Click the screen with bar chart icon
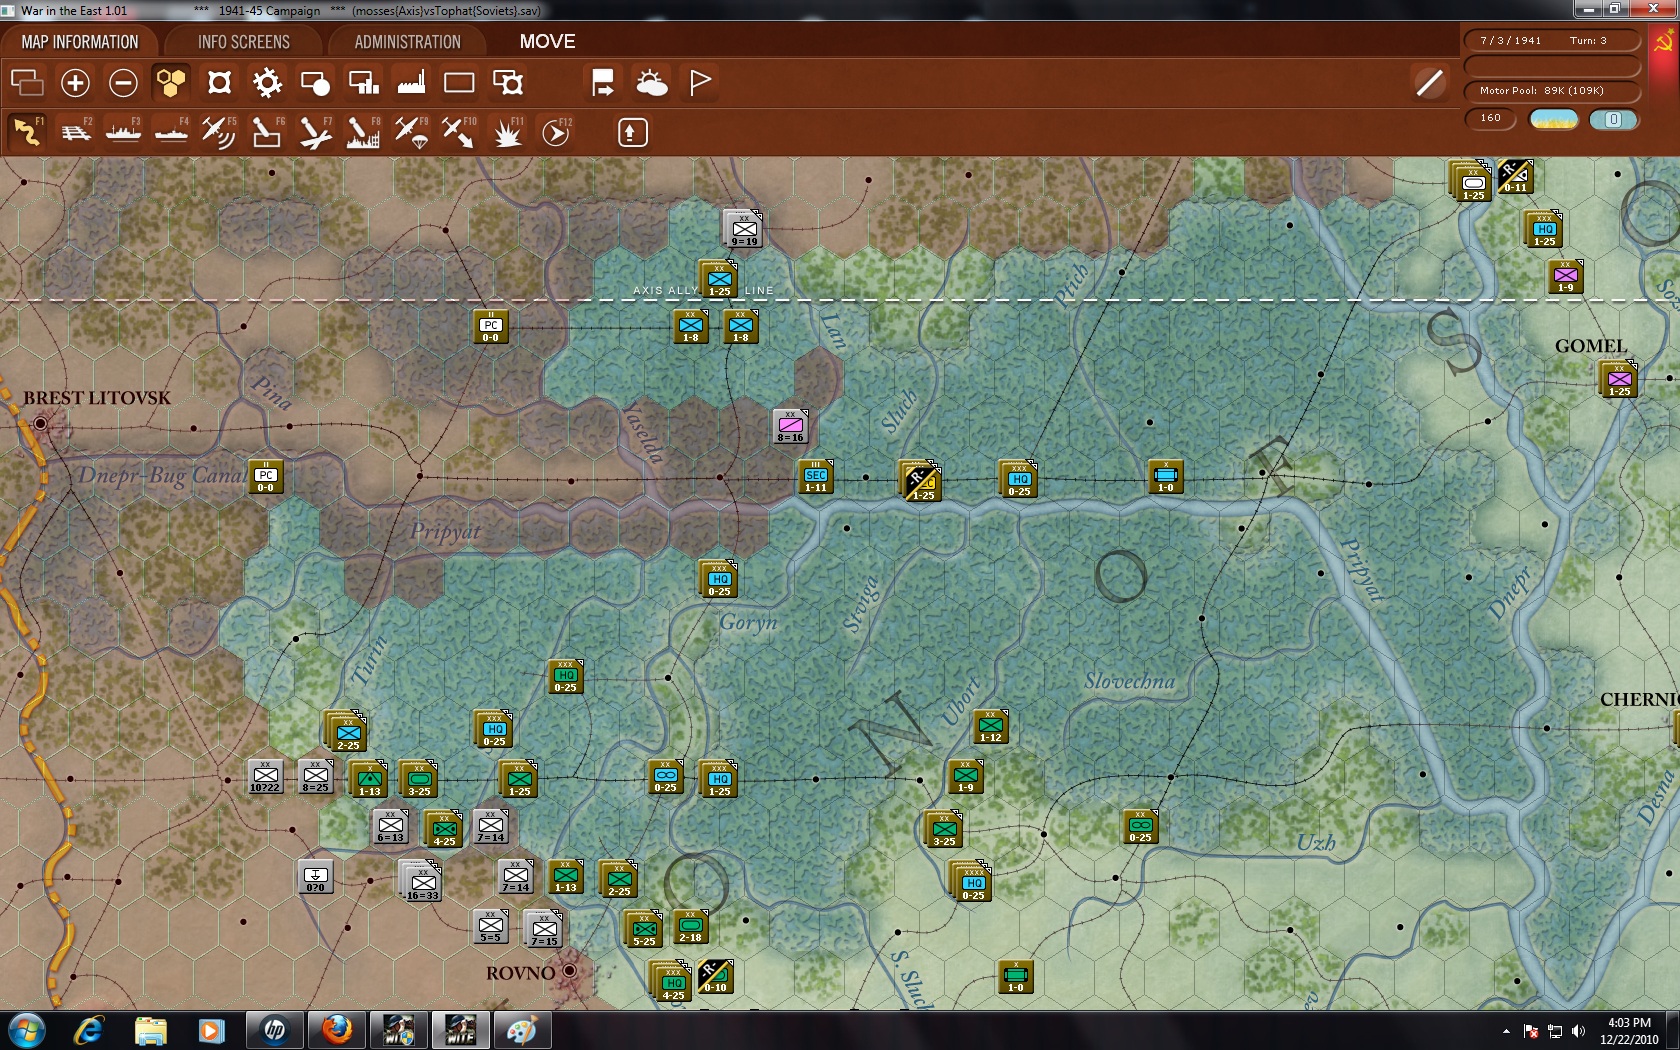Screen dimensions: 1680x1050 (x=363, y=83)
